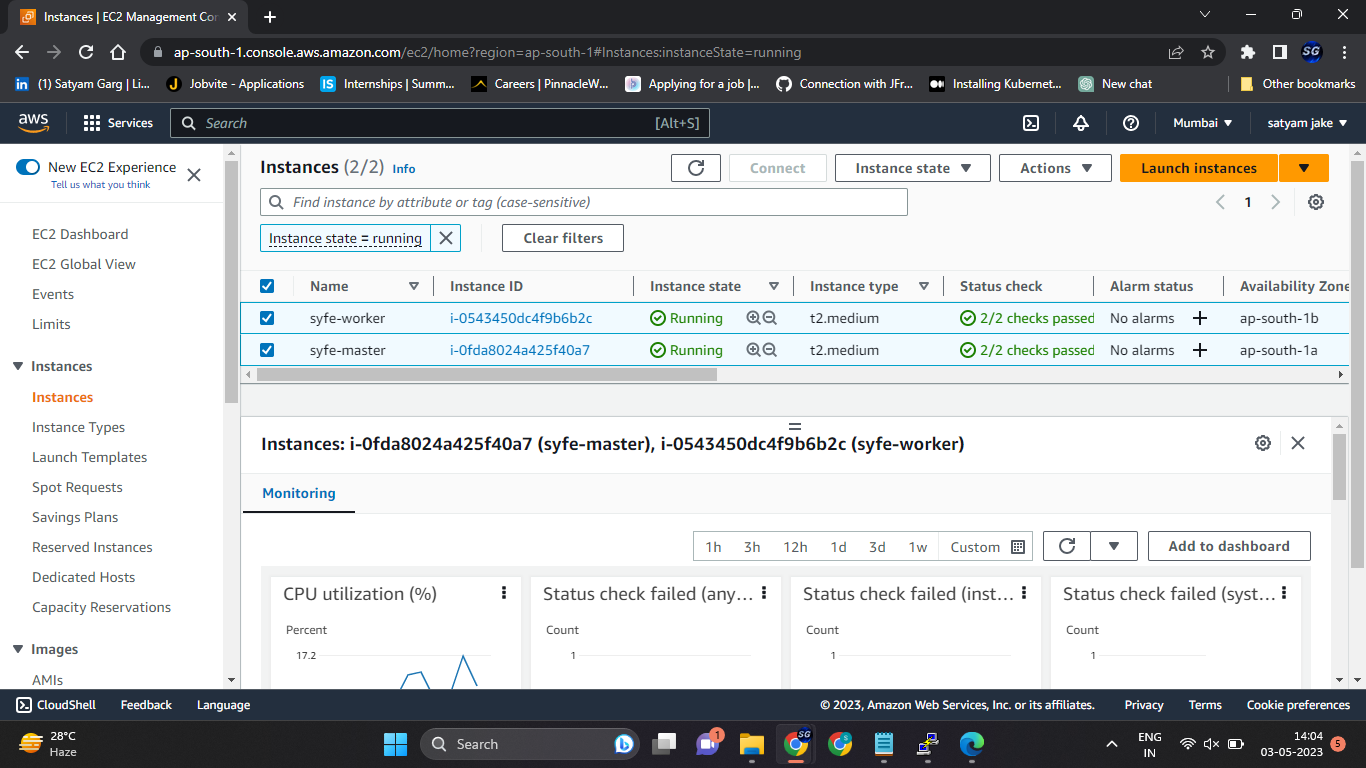Open the AWS notifications bell
Screen dimensions: 1366x768
click(1080, 122)
